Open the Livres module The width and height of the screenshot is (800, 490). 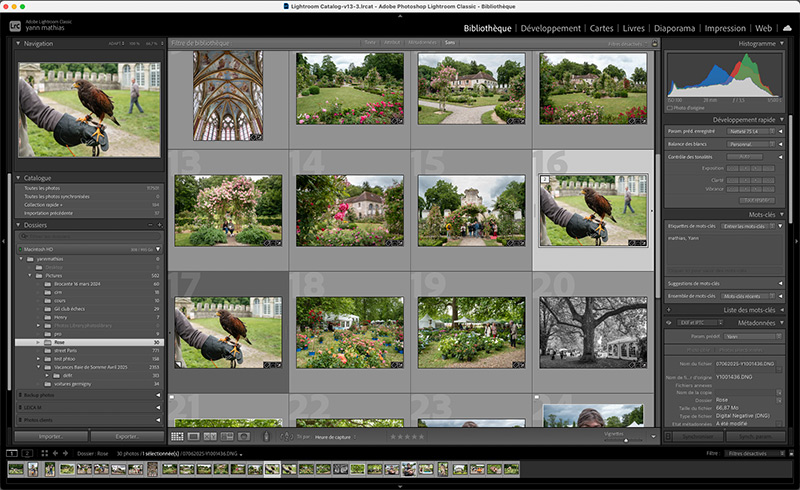[634, 28]
